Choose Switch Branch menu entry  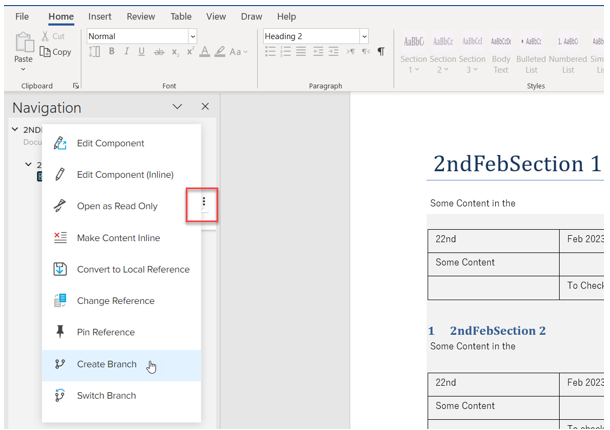tap(121, 396)
